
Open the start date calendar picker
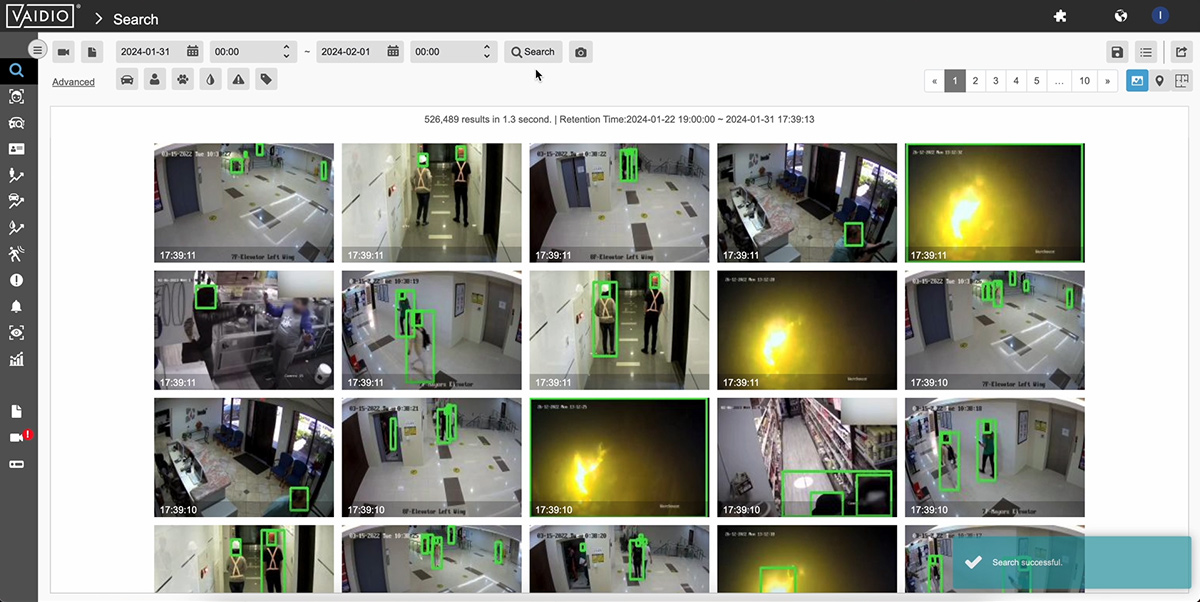click(193, 52)
